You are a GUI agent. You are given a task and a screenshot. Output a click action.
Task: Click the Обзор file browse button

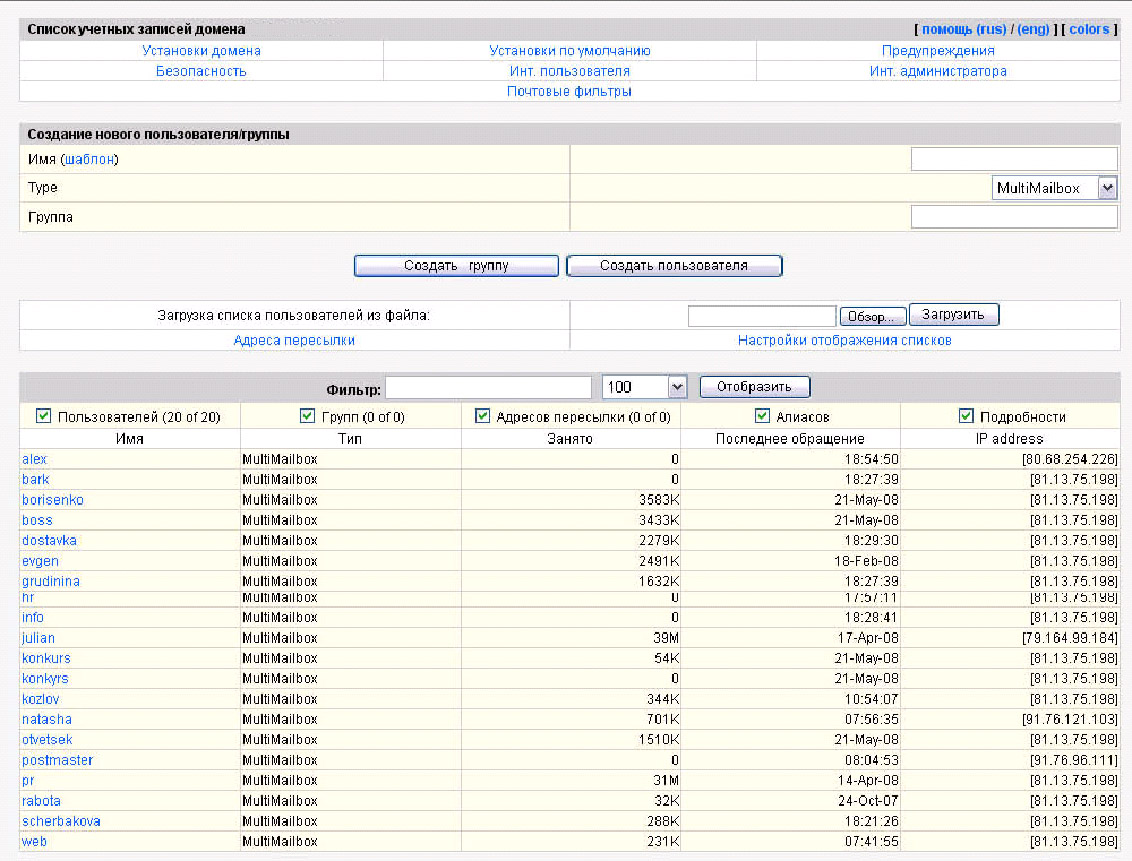[x=873, y=316]
